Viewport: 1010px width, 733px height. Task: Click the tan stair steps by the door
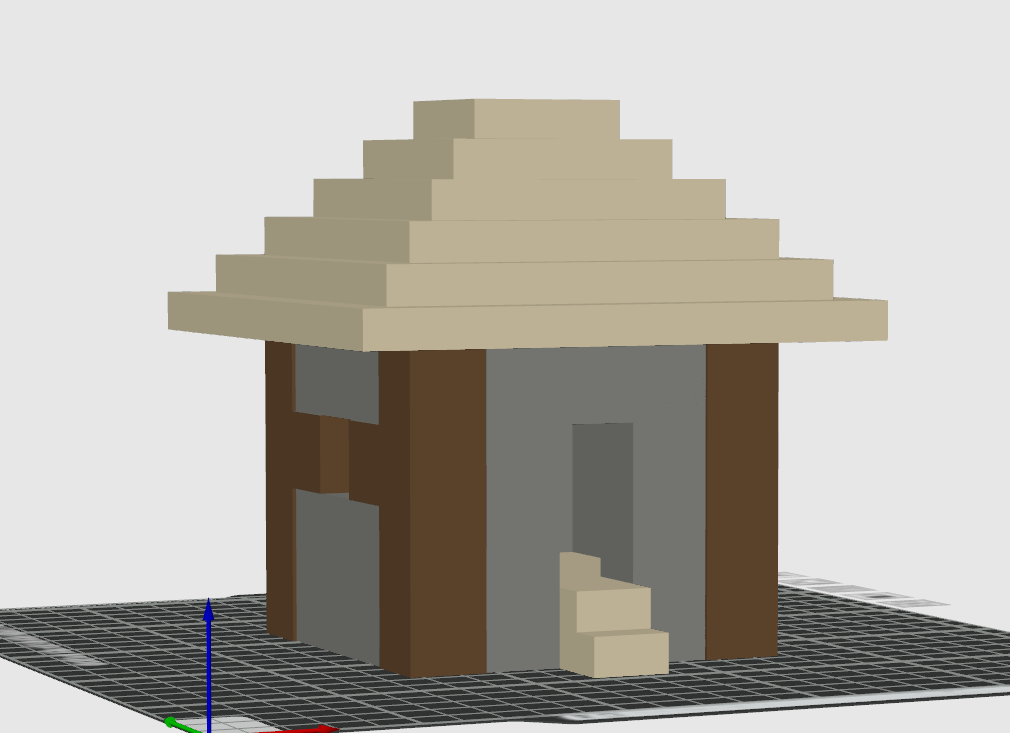[613, 615]
